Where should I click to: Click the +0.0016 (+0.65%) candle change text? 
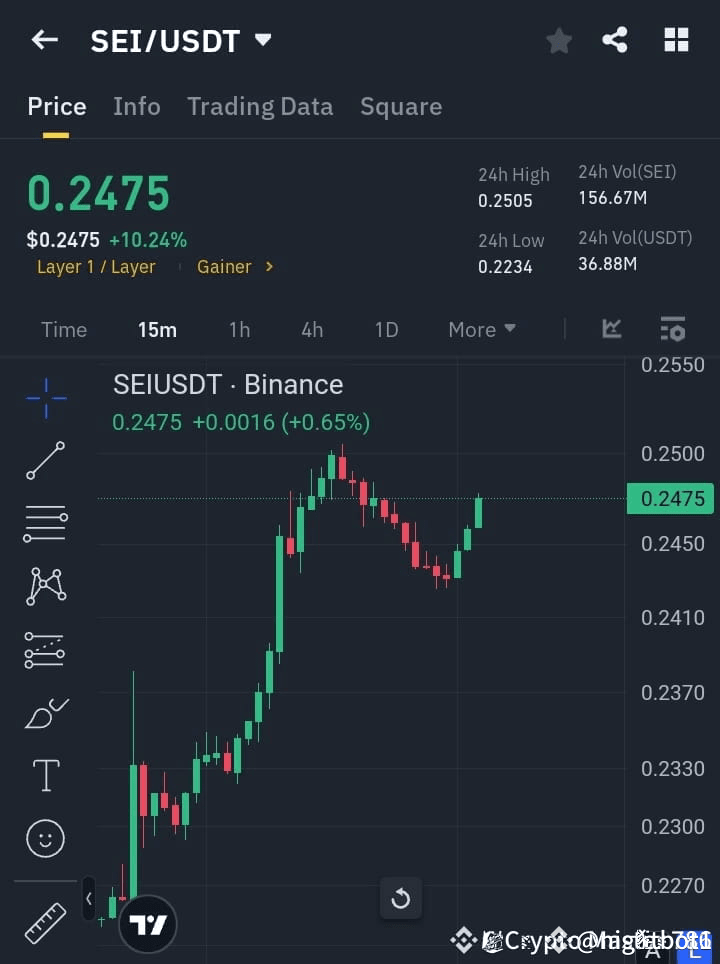point(282,423)
